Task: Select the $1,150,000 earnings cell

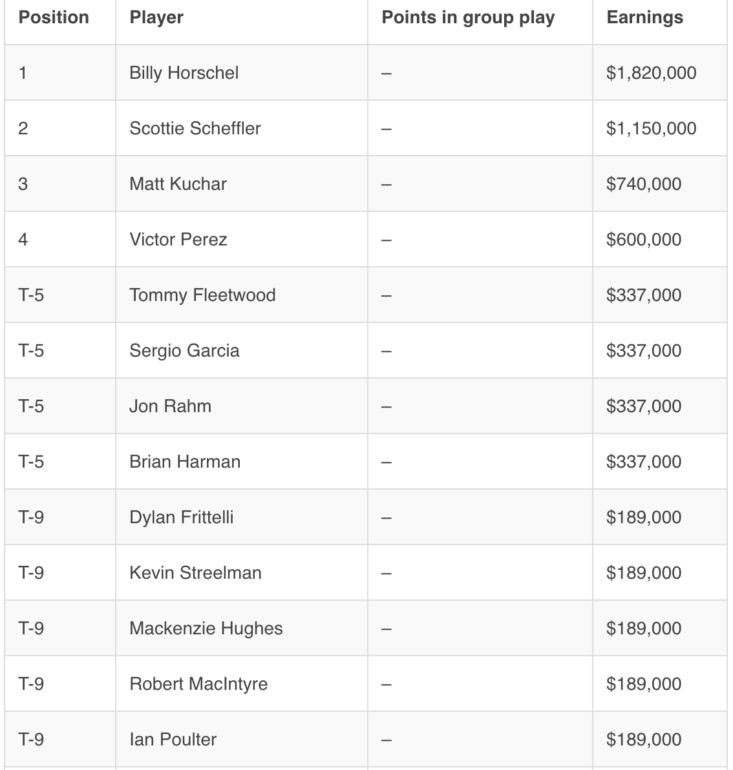Action: point(651,129)
